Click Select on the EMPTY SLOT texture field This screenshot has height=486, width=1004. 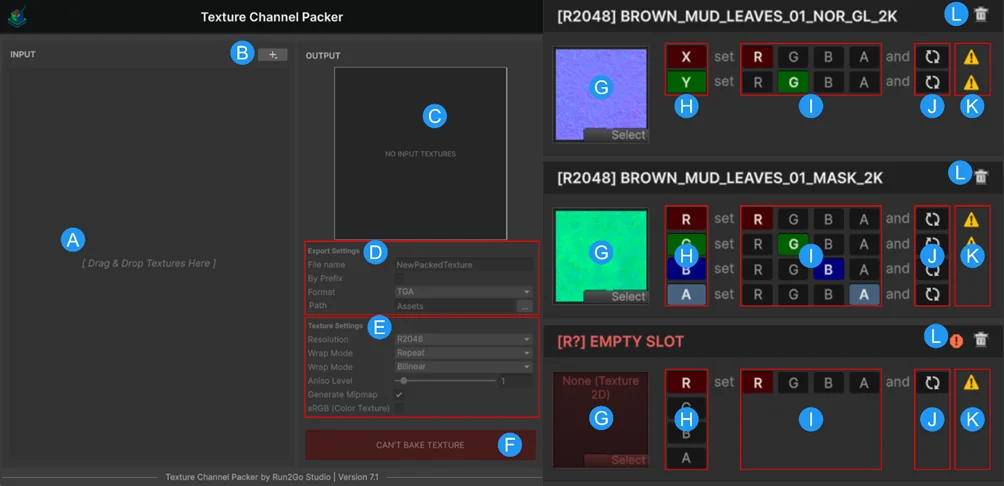(616, 460)
